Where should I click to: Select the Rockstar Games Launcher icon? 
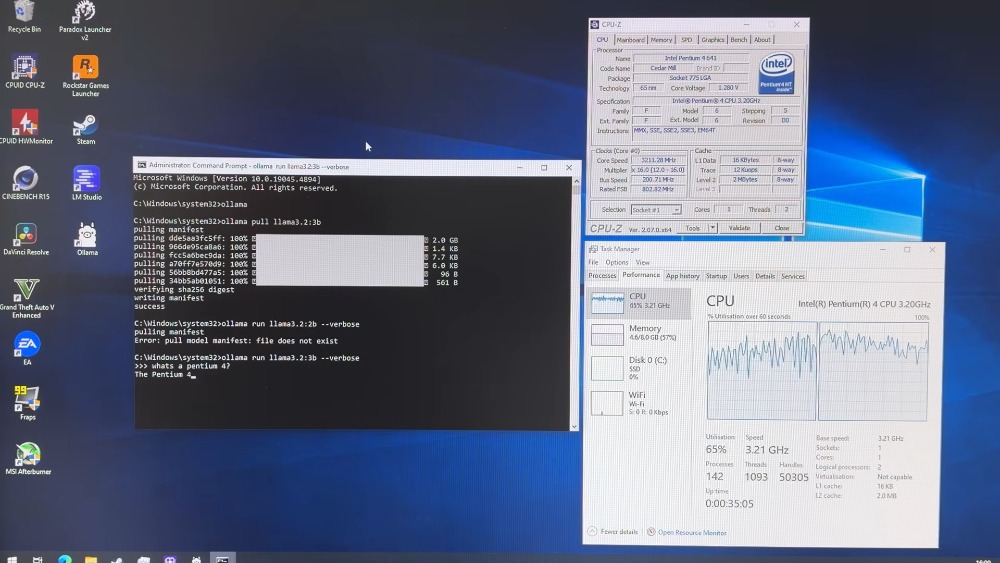pyautogui.click(x=85, y=76)
